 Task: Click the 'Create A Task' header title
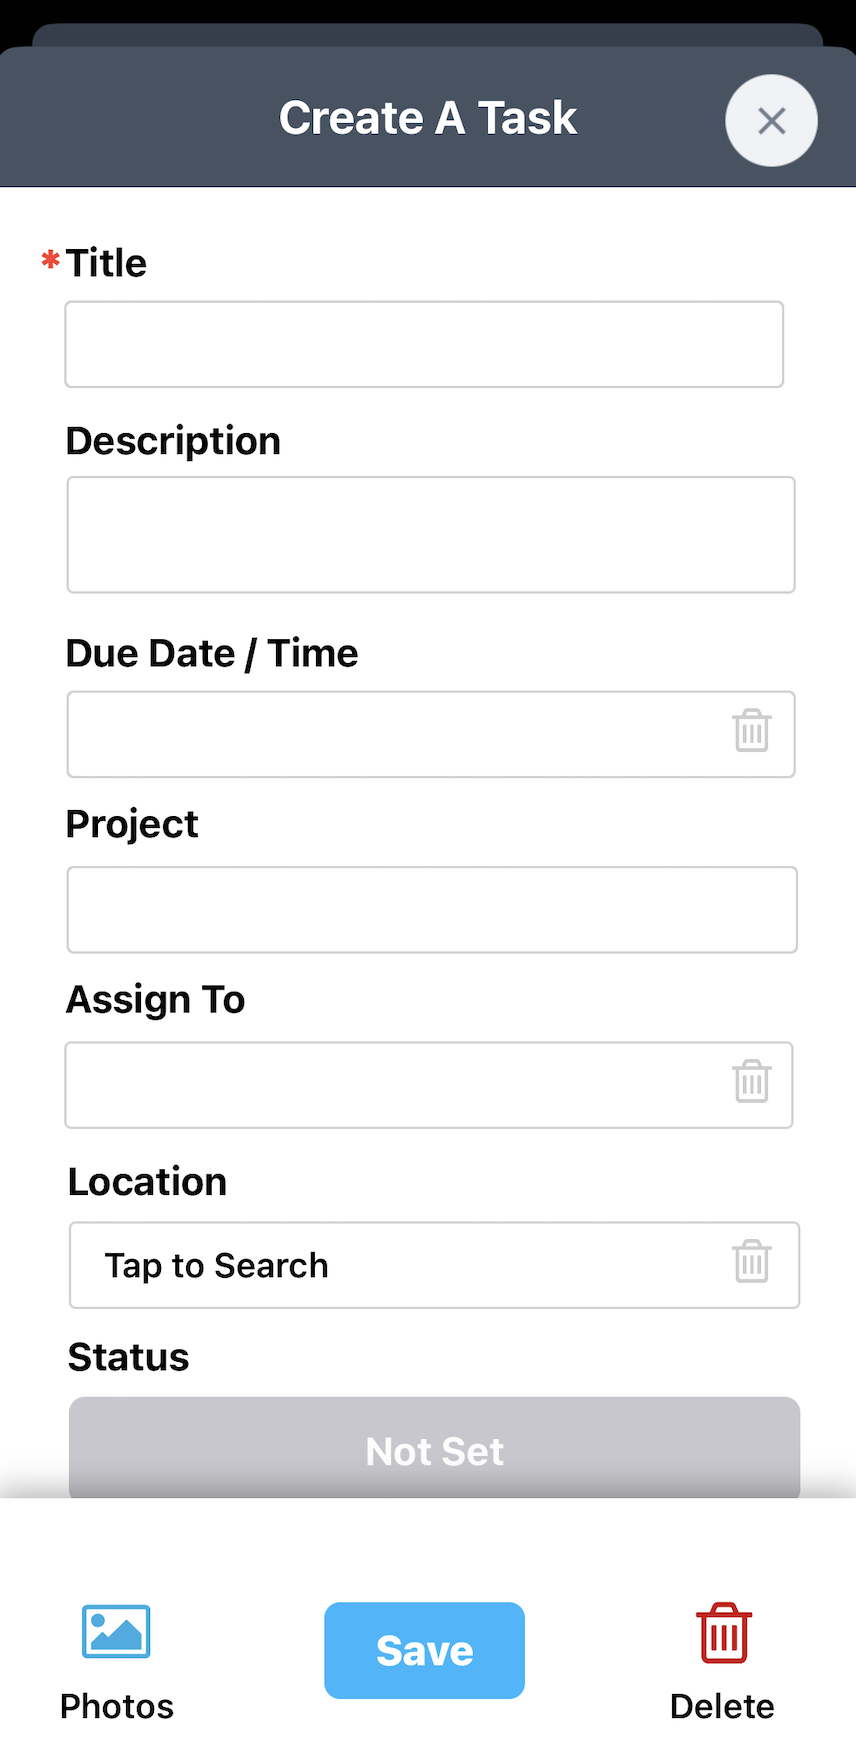click(x=428, y=118)
